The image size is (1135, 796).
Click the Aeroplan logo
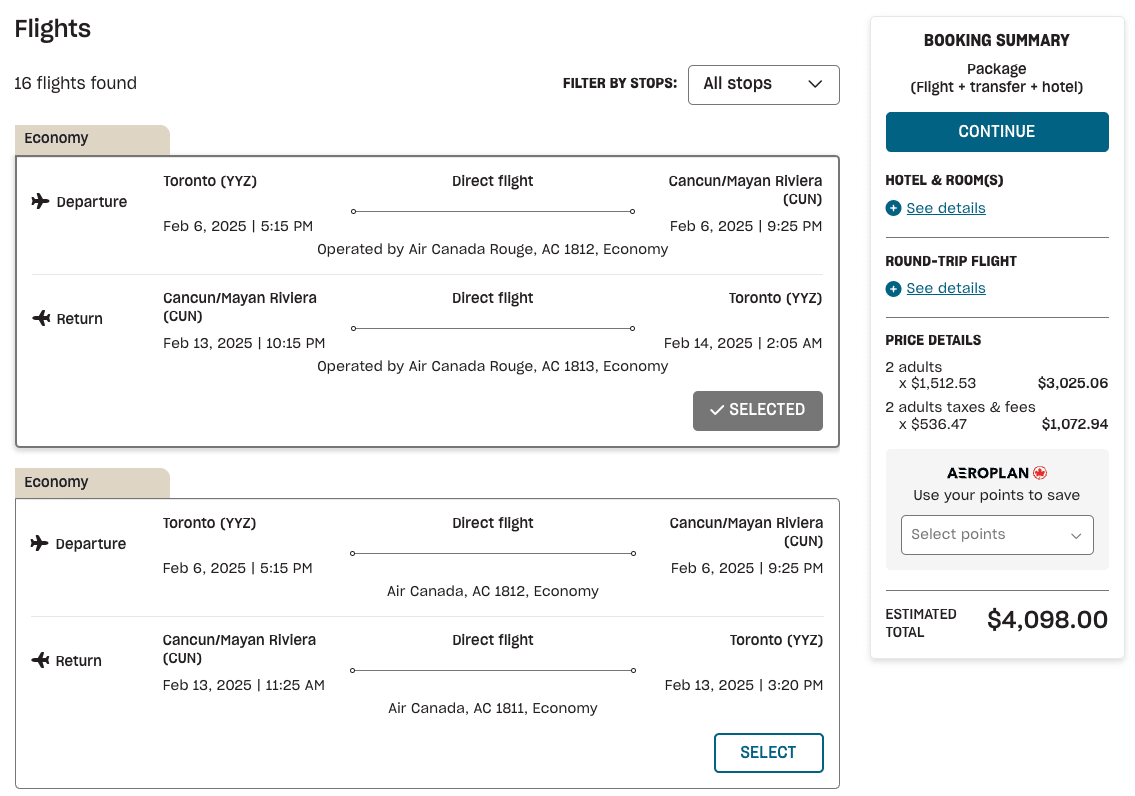tap(996, 473)
